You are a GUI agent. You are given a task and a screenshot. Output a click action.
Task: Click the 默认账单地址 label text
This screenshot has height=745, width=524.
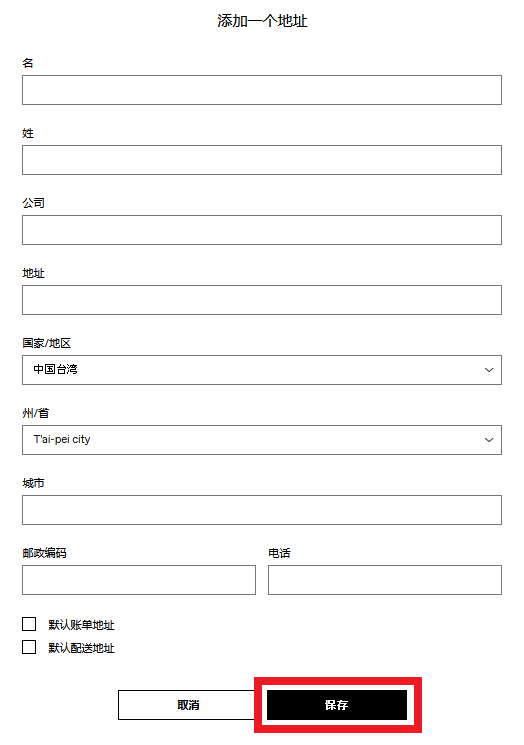81,625
